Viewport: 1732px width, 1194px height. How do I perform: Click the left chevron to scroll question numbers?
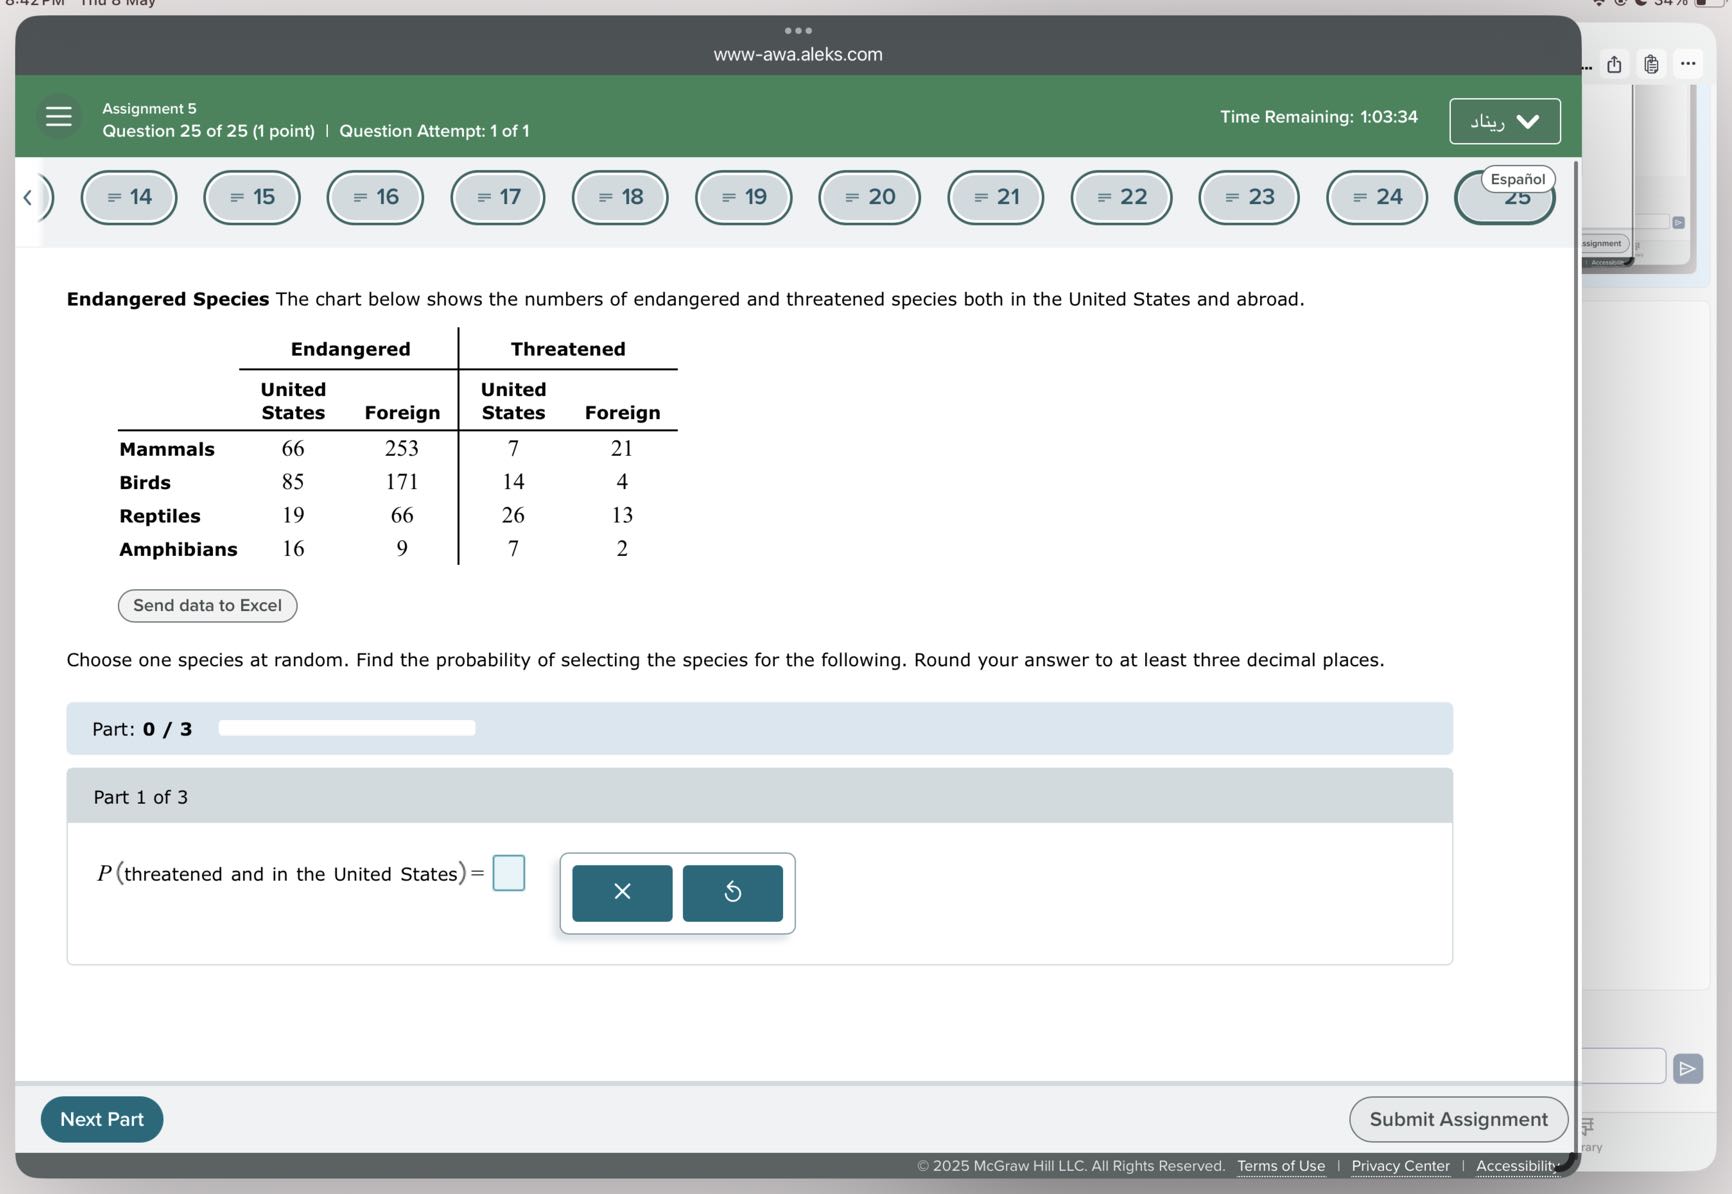click(28, 197)
